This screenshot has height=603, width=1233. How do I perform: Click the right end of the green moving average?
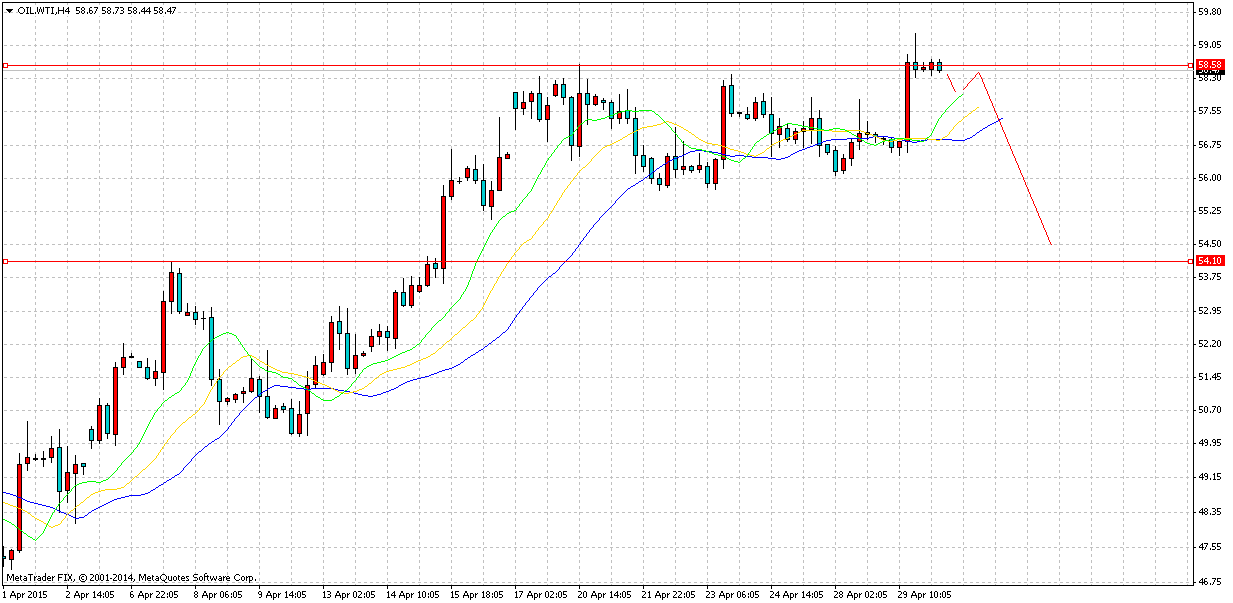[965, 91]
